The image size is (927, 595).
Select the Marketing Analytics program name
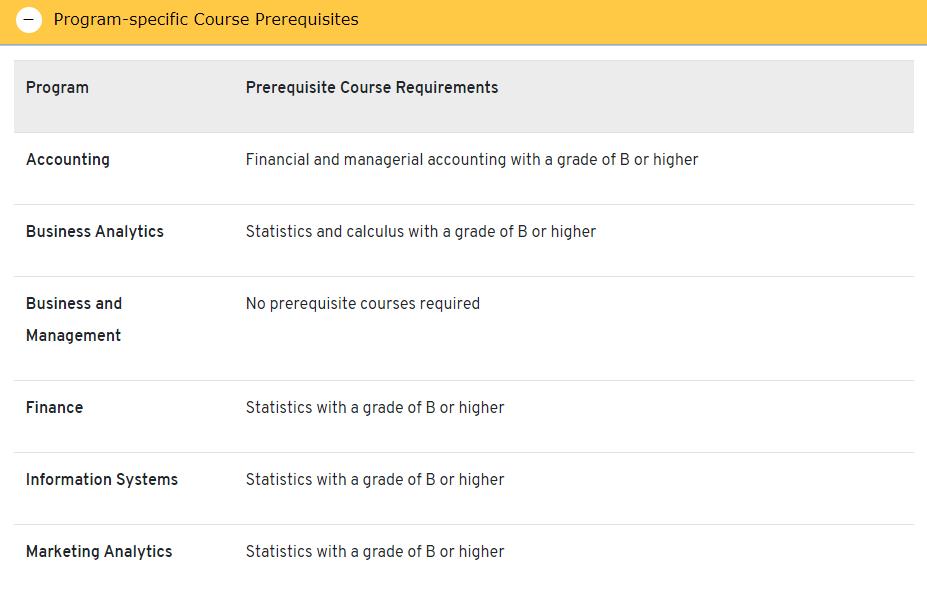click(99, 552)
